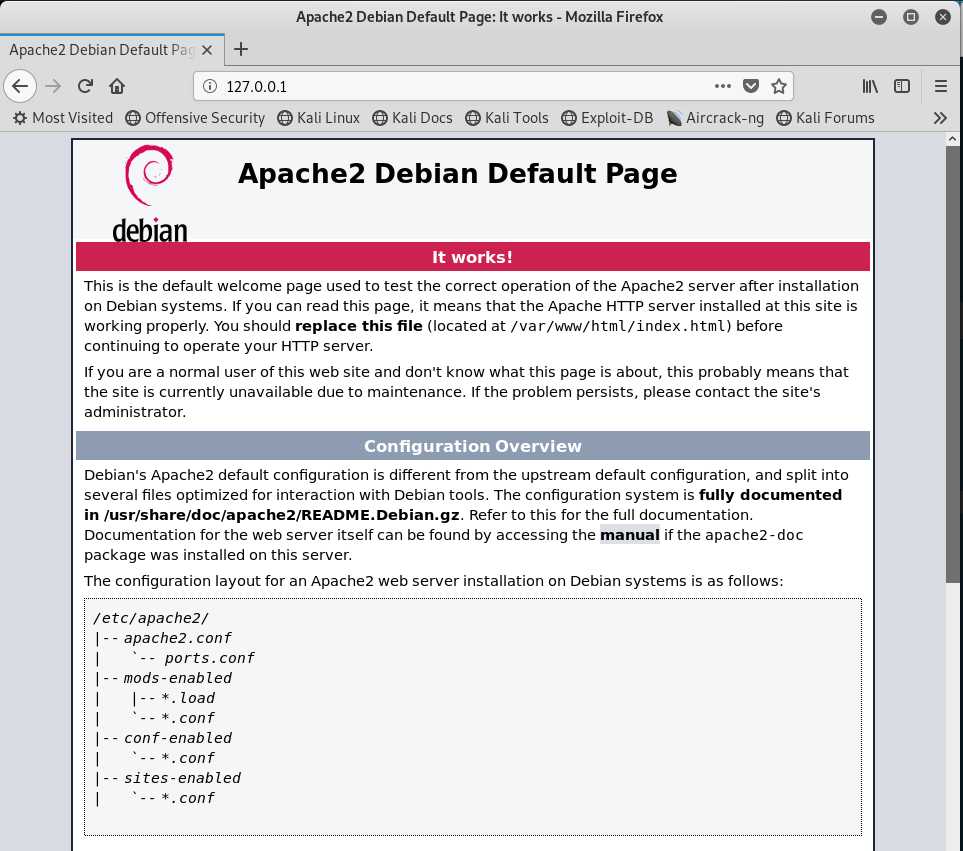Follow the manual link in the page
Screen dimensions: 963x851
coord(630,535)
